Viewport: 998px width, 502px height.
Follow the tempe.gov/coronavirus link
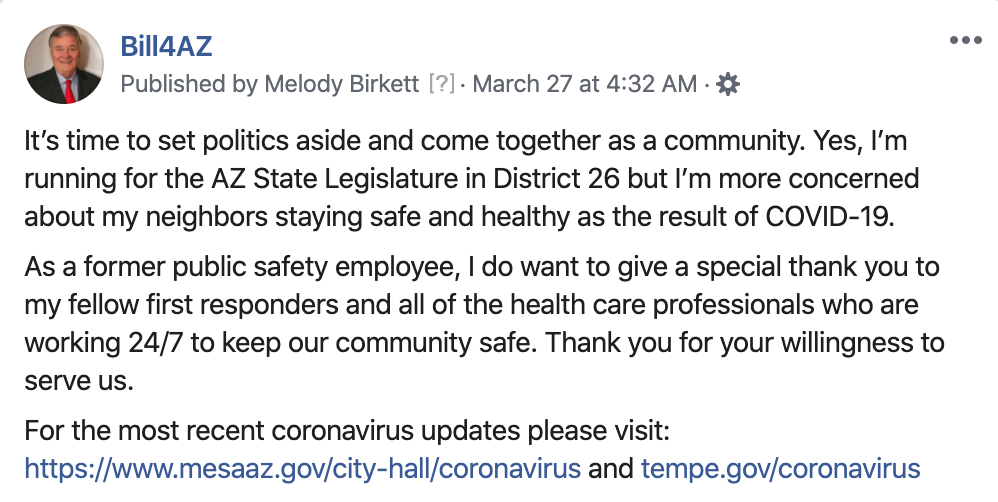click(780, 469)
